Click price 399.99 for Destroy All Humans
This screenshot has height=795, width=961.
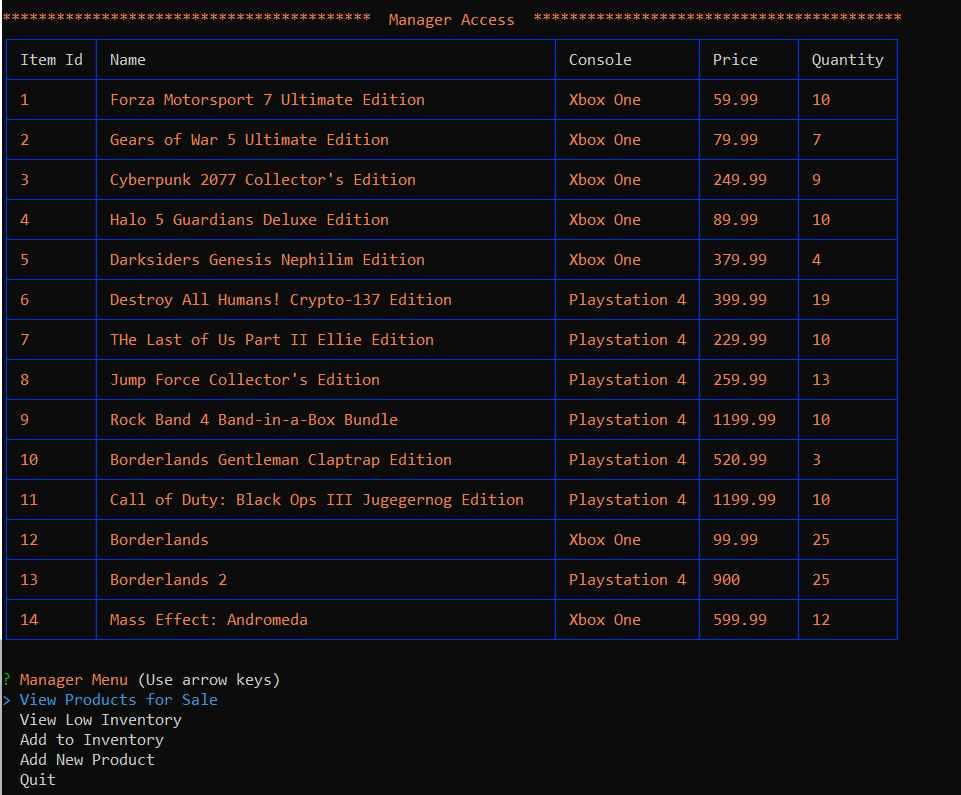740,299
